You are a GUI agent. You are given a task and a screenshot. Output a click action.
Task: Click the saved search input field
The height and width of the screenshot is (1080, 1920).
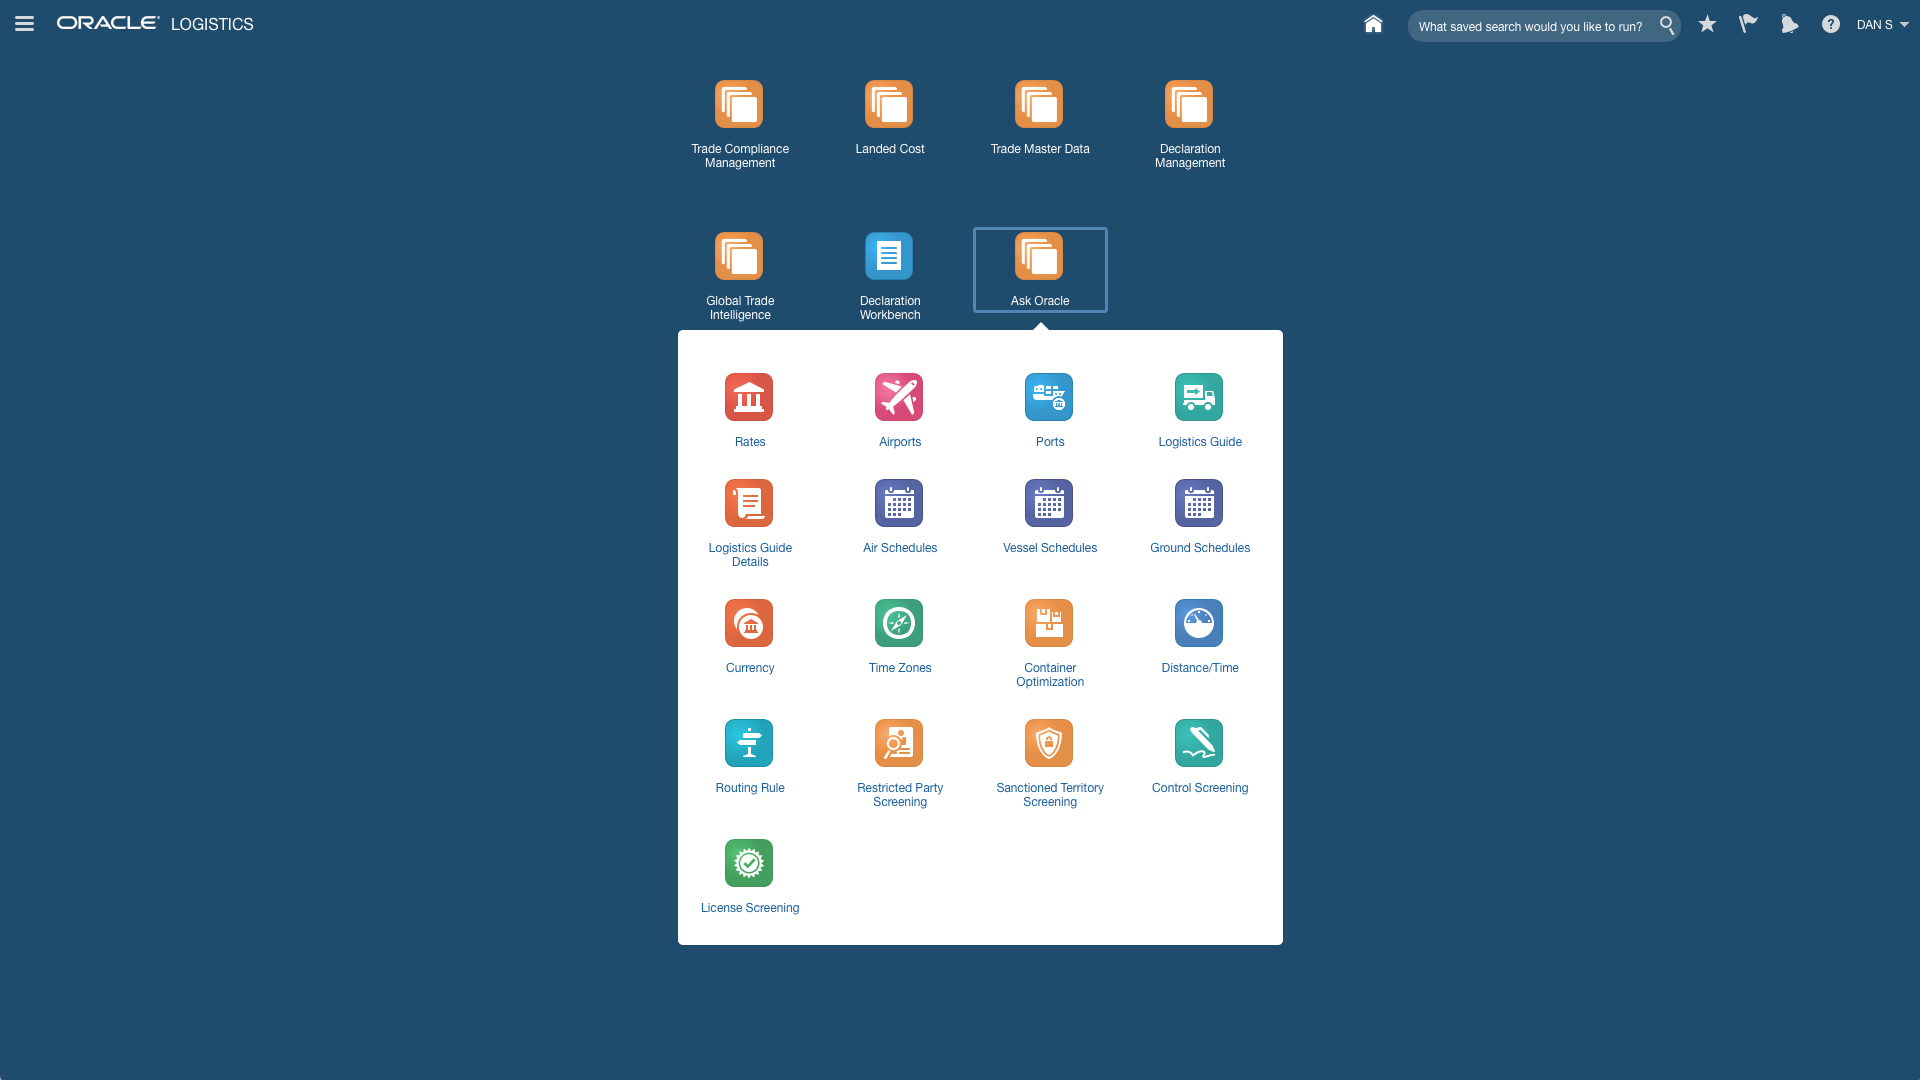(x=1531, y=27)
